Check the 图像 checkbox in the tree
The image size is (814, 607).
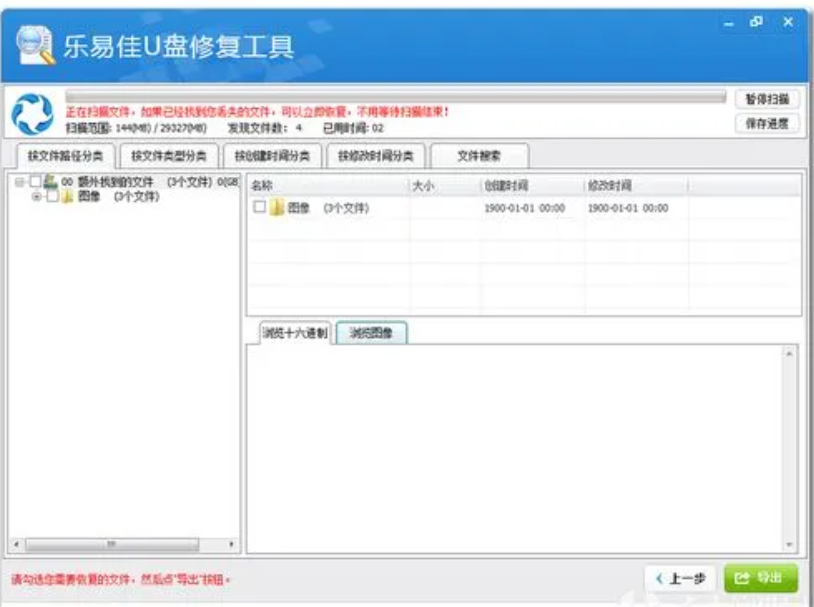coord(52,196)
